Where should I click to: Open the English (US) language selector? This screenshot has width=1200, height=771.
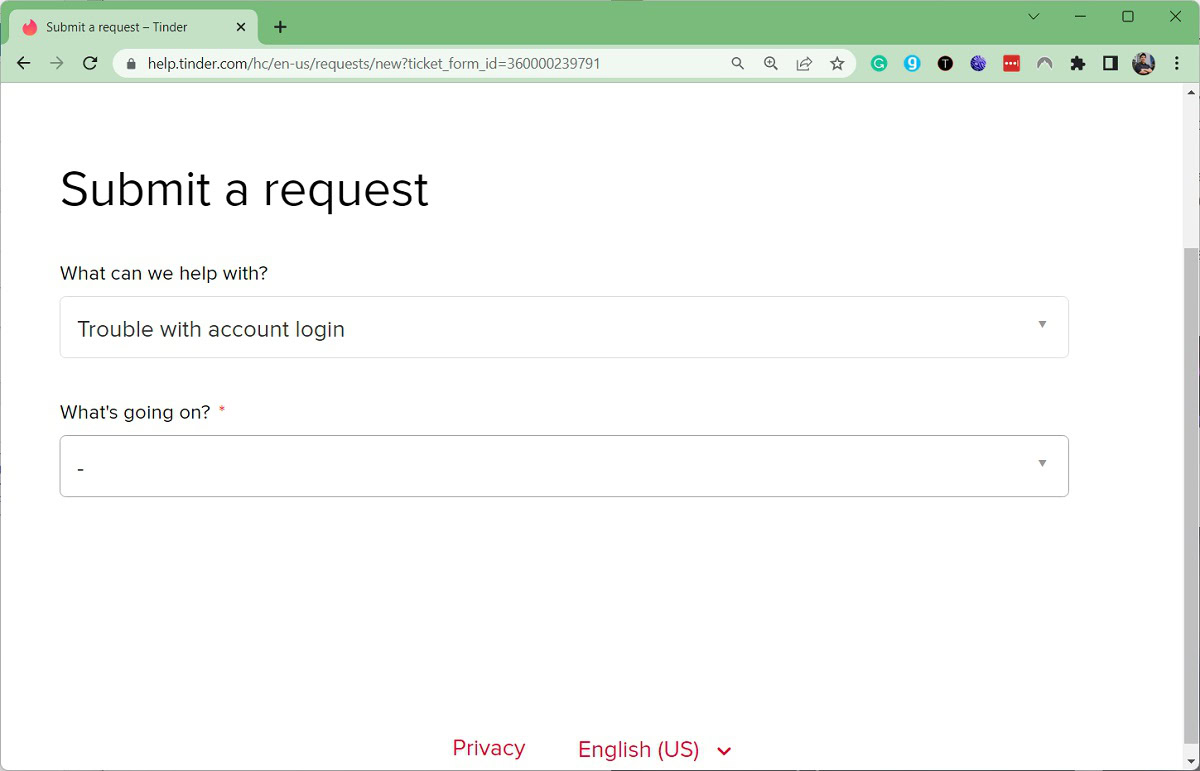pyautogui.click(x=654, y=750)
